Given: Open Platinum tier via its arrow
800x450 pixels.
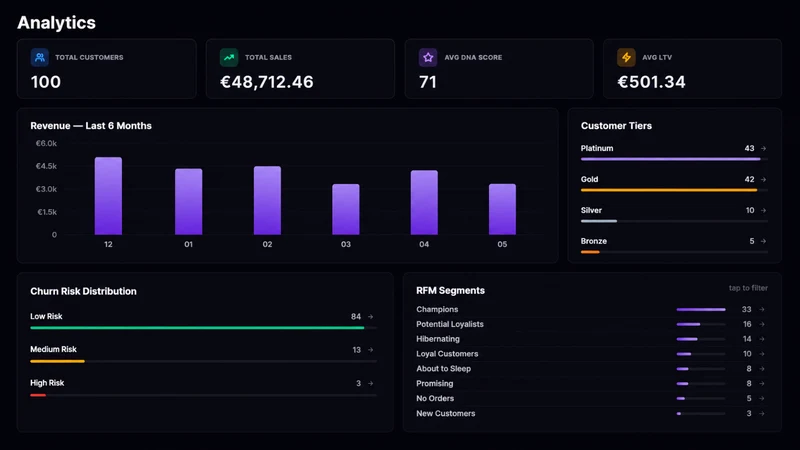Looking at the screenshot, I should point(763,148).
